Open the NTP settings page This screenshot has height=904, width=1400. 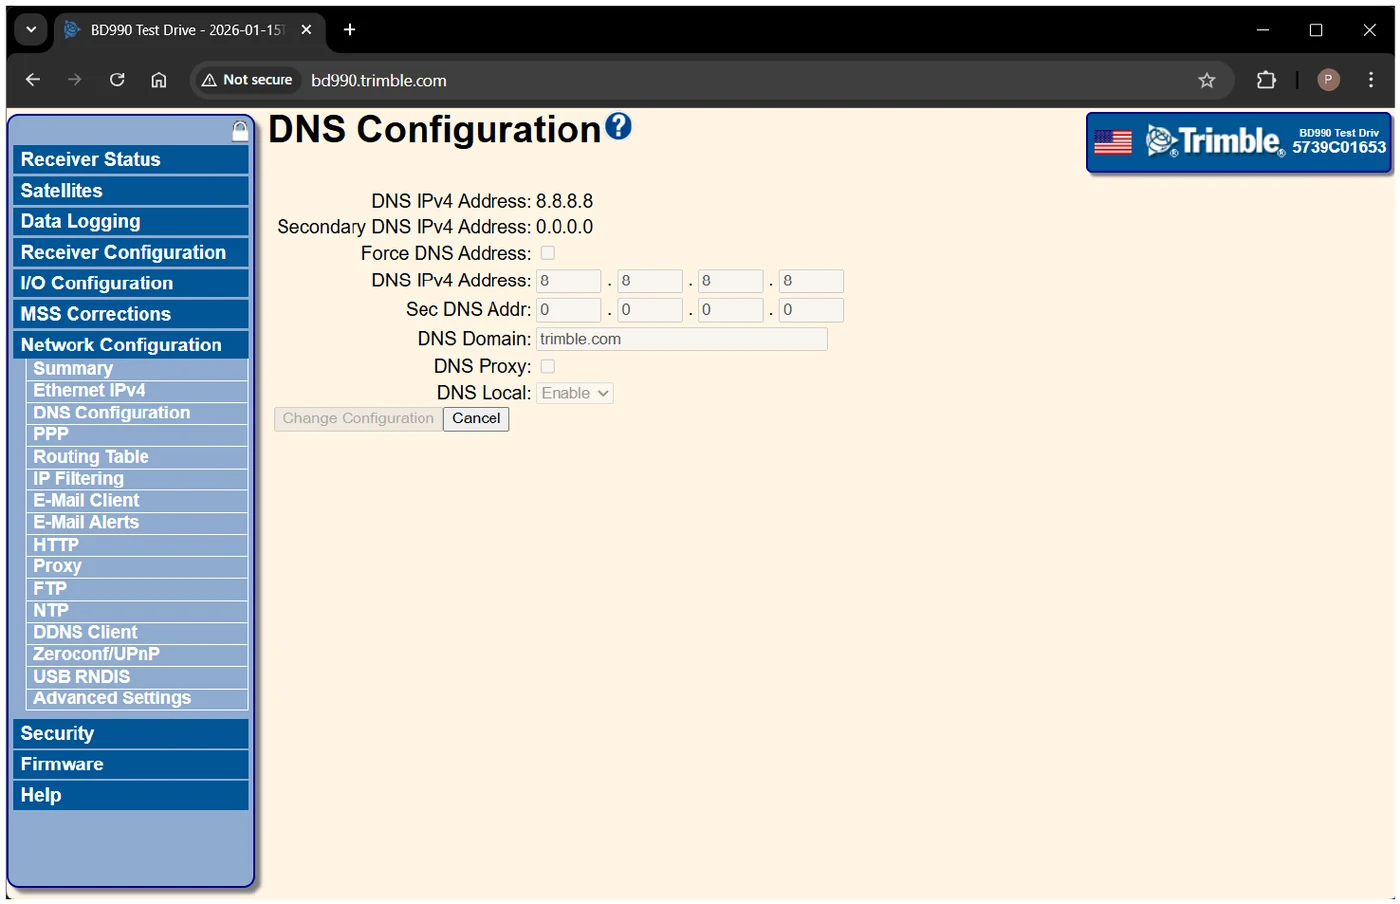(138, 611)
